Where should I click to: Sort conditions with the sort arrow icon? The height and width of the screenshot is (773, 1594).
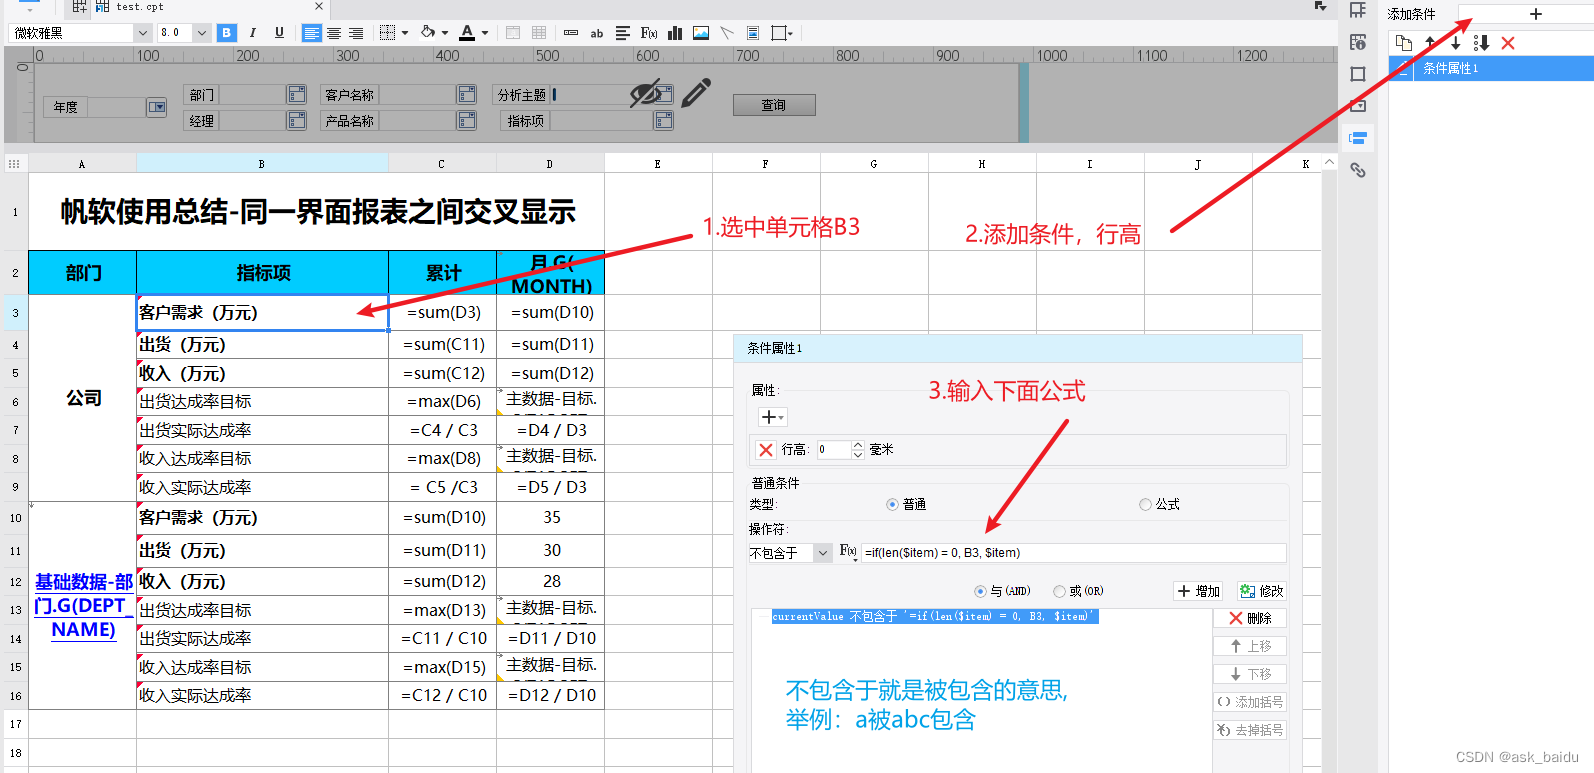(x=1482, y=42)
